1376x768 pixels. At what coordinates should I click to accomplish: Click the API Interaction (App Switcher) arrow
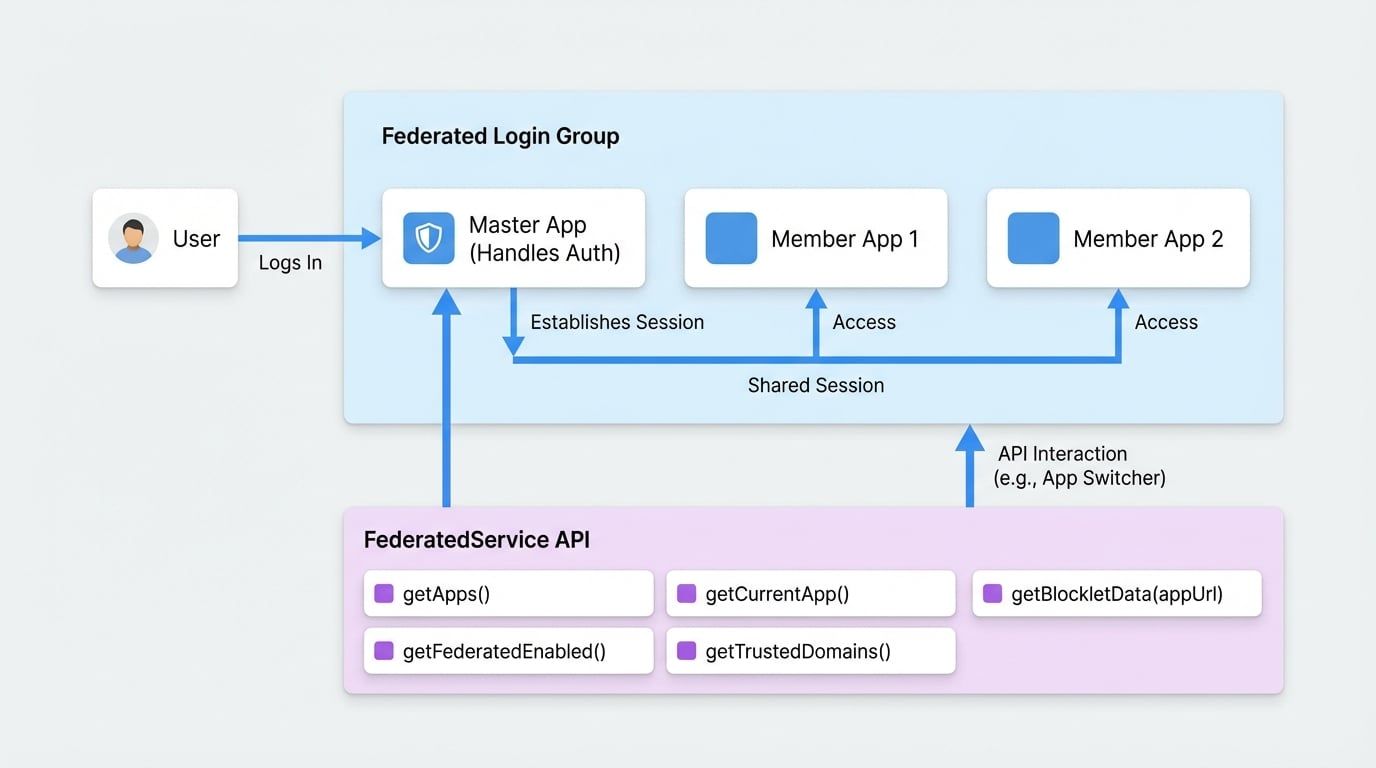pos(969,465)
